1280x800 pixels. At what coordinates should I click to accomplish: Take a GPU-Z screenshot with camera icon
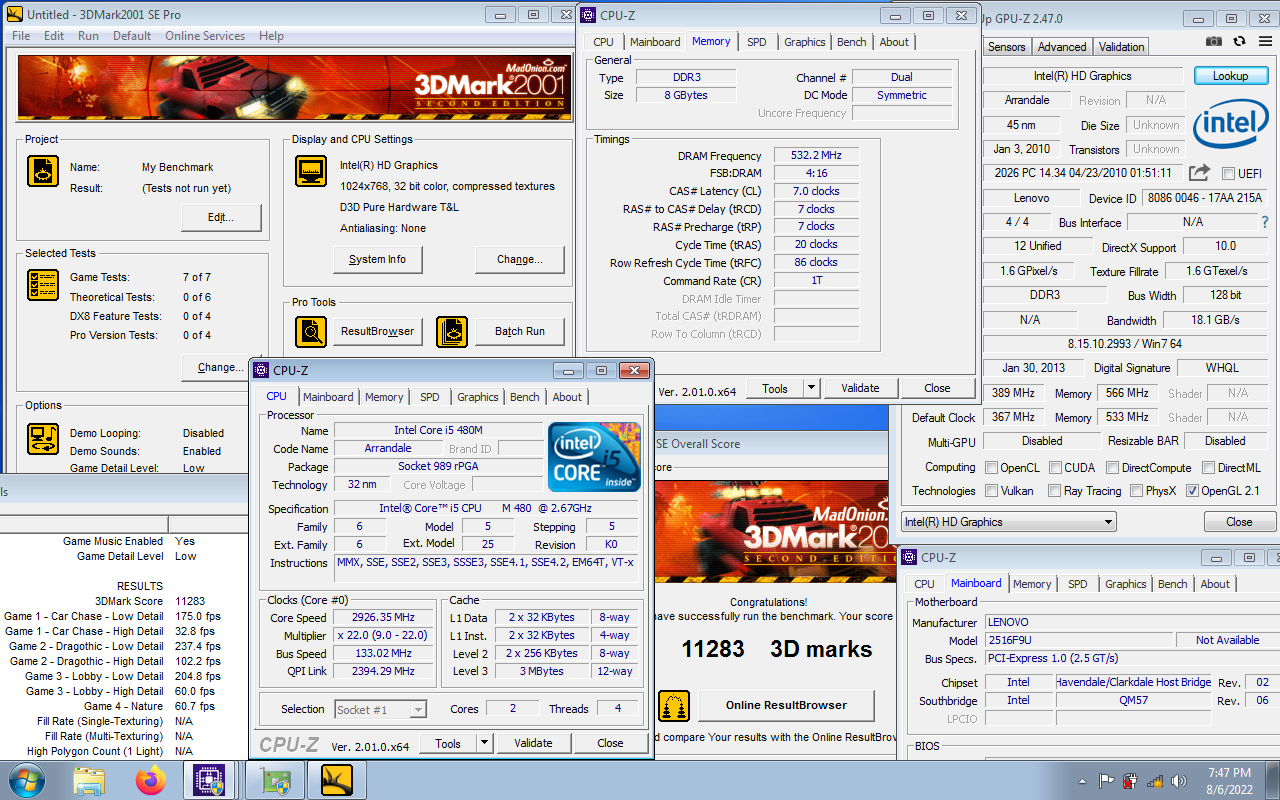pyautogui.click(x=1213, y=41)
